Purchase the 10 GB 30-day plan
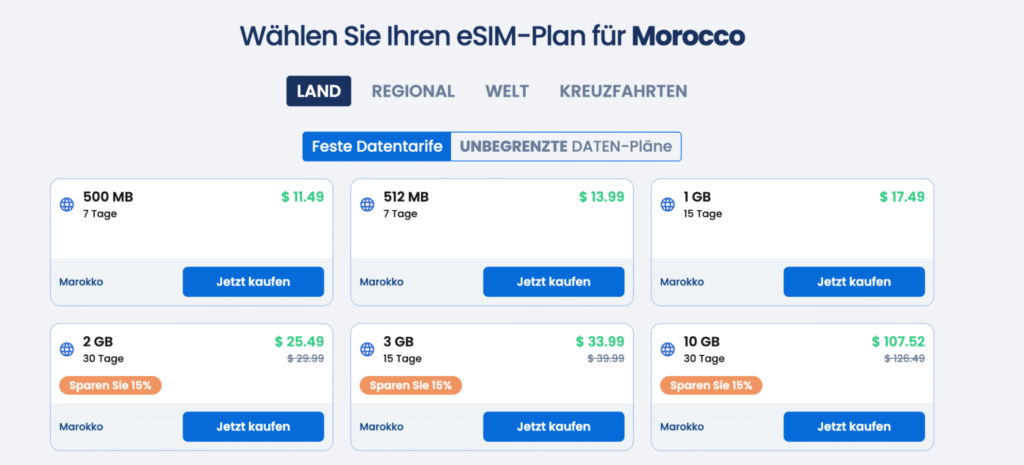1024x465 pixels. [x=853, y=427]
